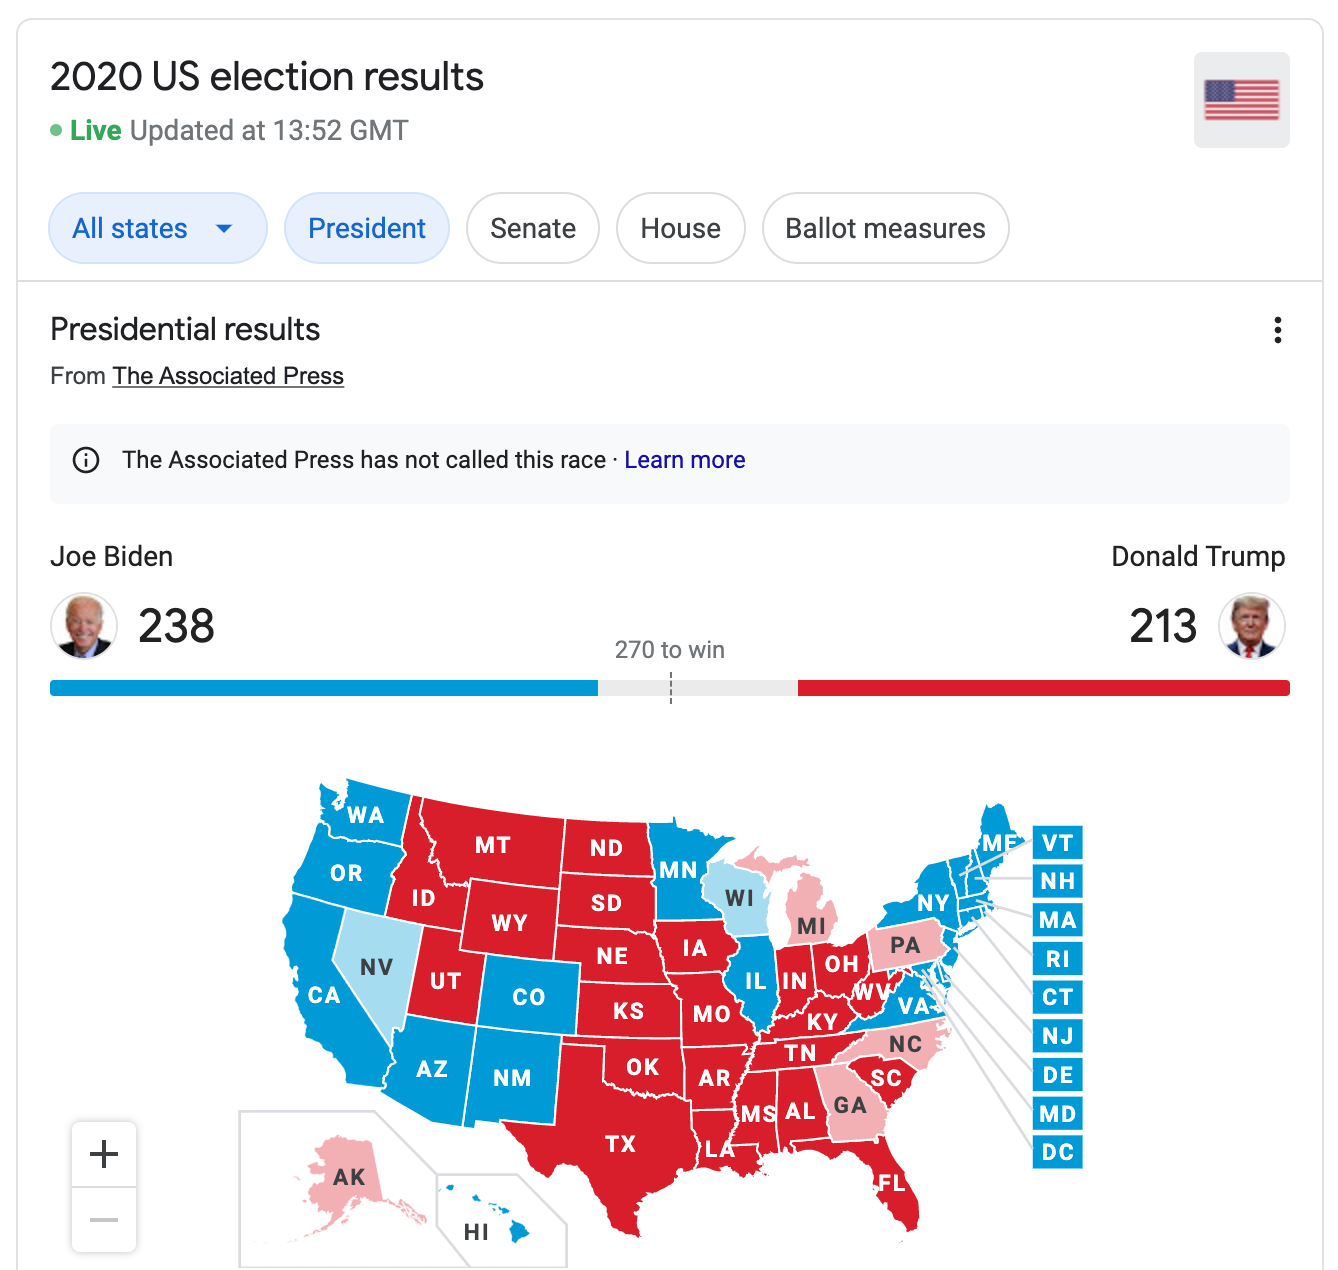Viewport: 1338px width, 1270px height.
Task: Select the President filter chip
Action: click(x=367, y=228)
